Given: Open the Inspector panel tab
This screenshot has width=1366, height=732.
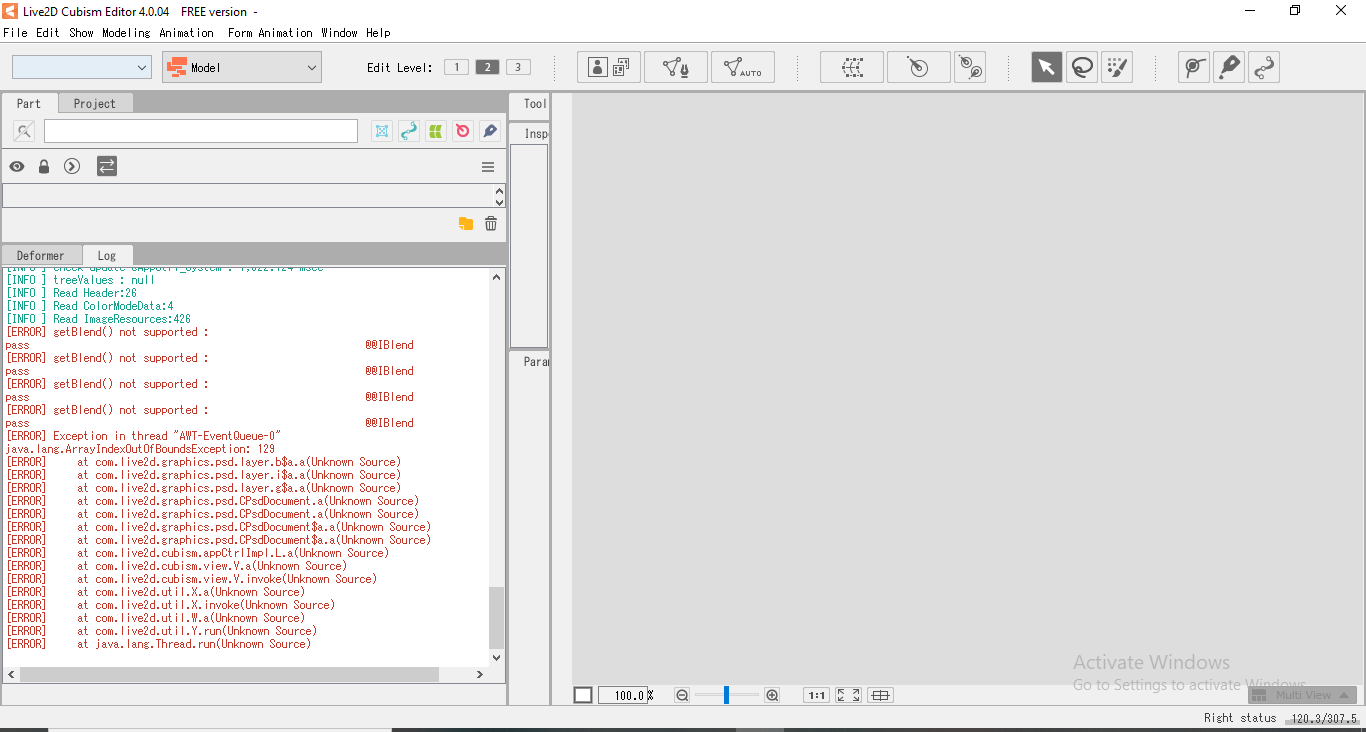Looking at the screenshot, I should (530, 133).
